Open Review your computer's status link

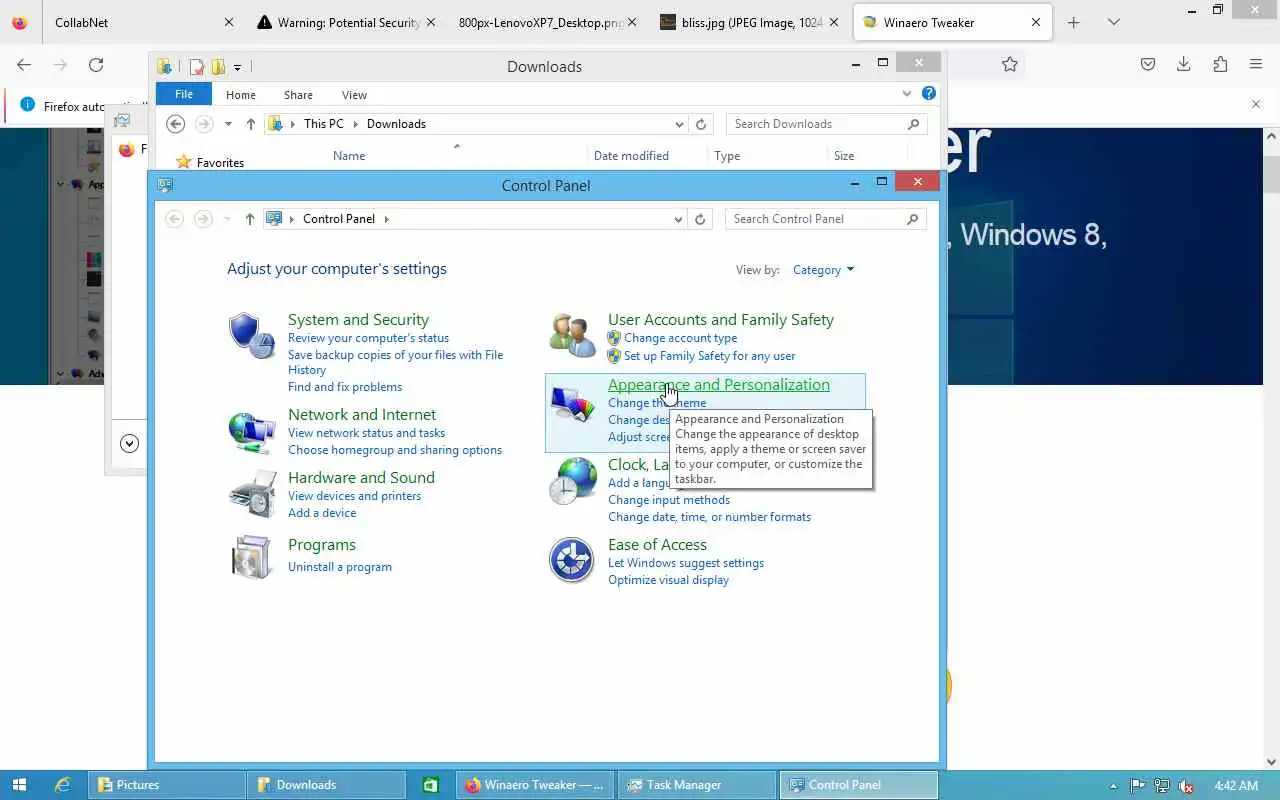point(368,338)
